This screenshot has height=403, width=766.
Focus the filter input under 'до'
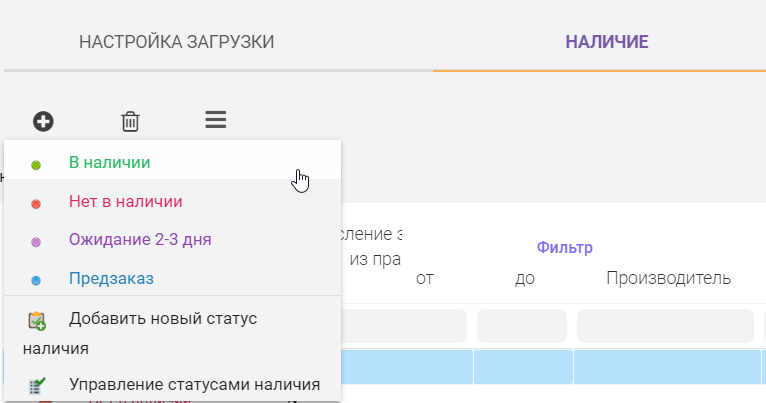point(522,326)
